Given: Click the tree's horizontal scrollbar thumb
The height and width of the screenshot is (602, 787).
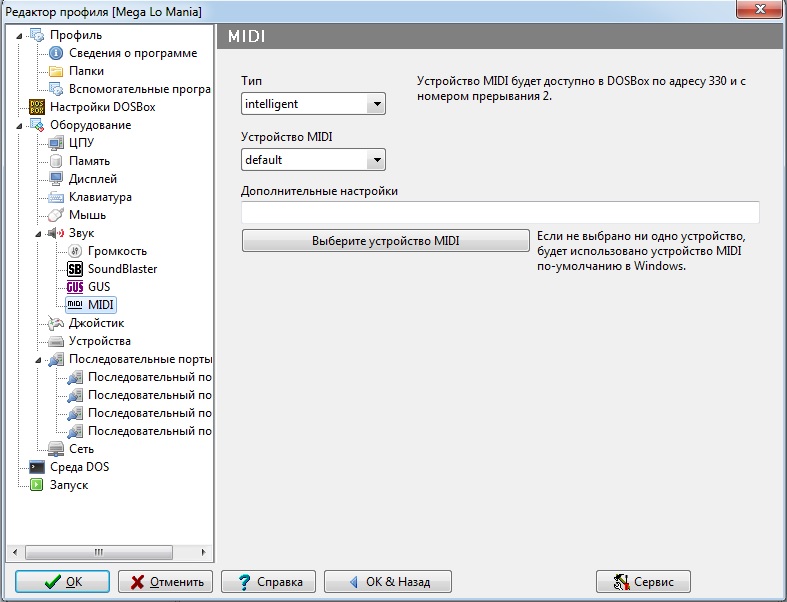Looking at the screenshot, I should click(99, 552).
